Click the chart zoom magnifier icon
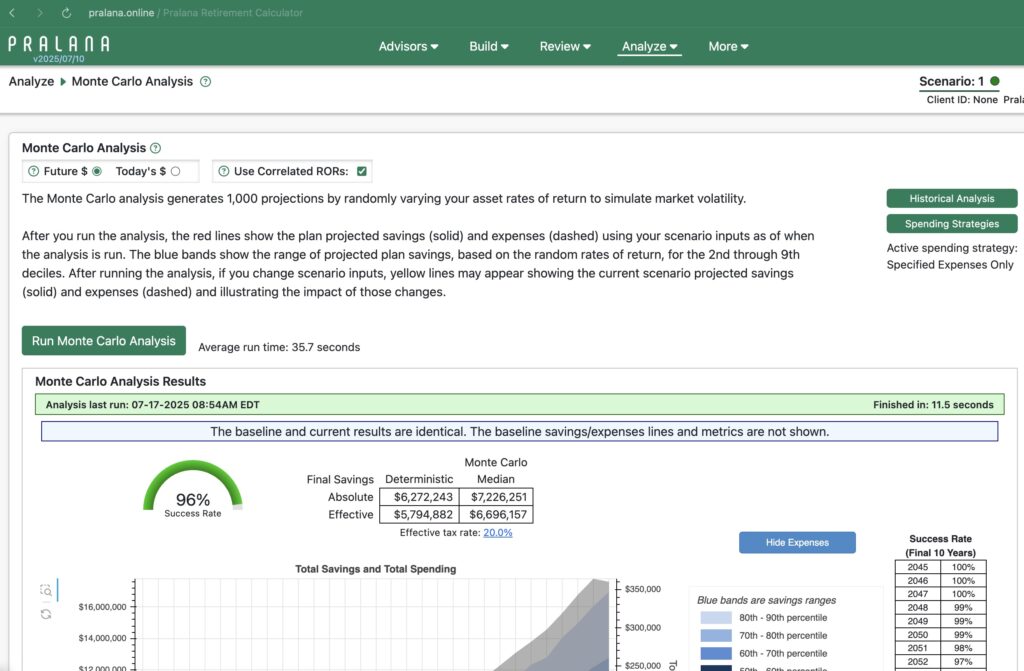1024x671 pixels. click(x=46, y=591)
